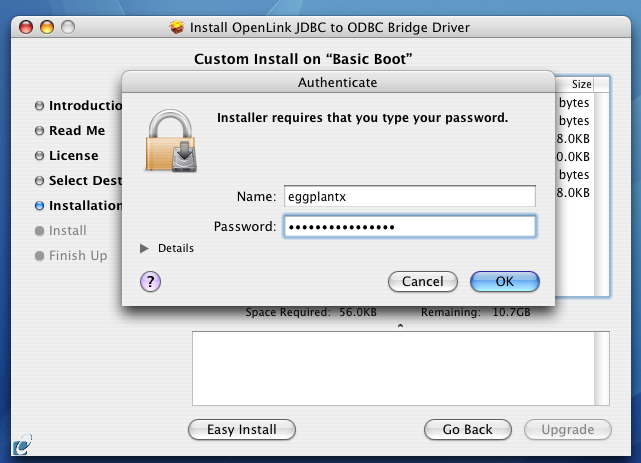This screenshot has width=641, height=463.
Task: Click the Upgrade button
Action: [x=568, y=429]
